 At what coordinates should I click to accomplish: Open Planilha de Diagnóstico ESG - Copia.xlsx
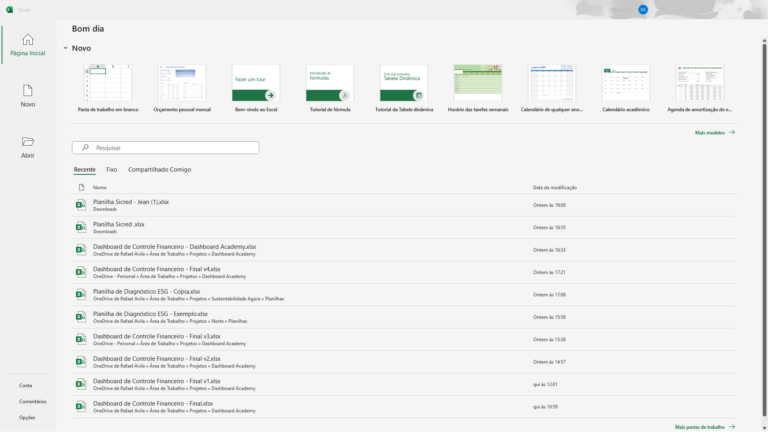[404, 294]
